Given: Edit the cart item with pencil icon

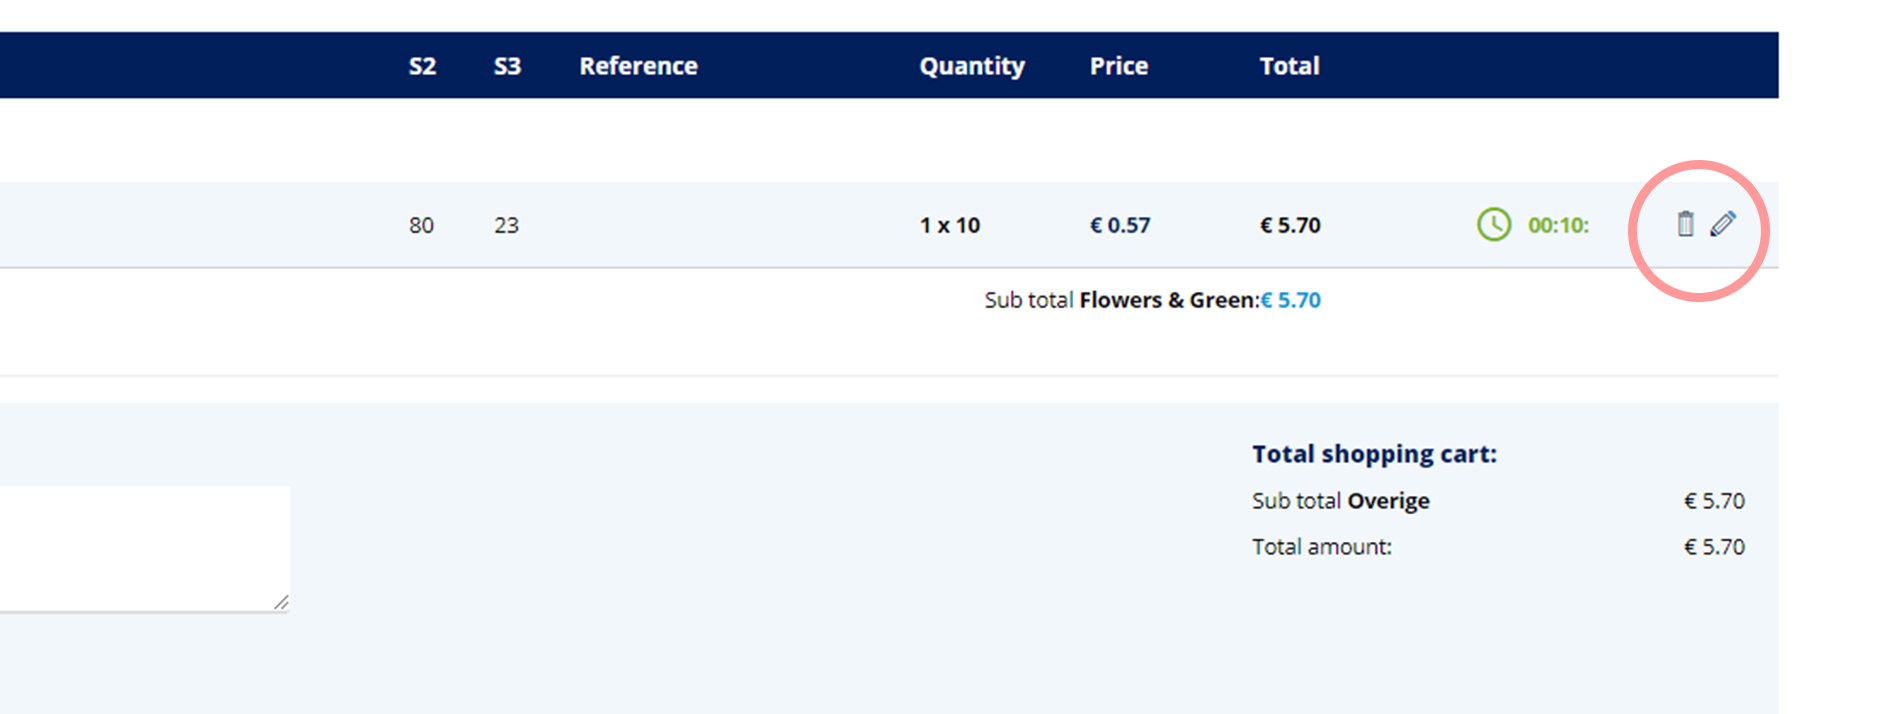Looking at the screenshot, I should [1723, 224].
